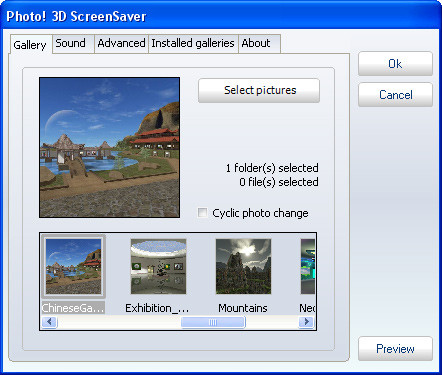Click the gallery list right scroll arrow
Screen dimensions: 442x375
(x=306, y=322)
